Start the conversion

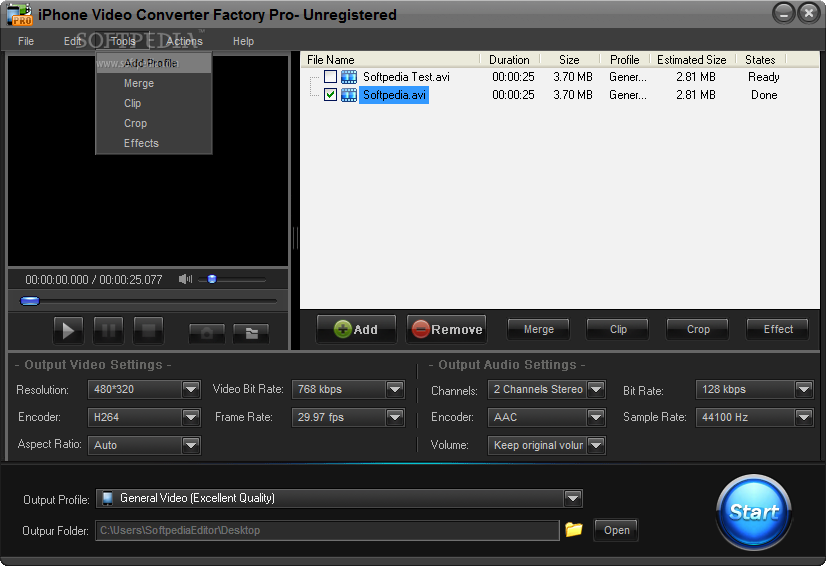click(754, 512)
